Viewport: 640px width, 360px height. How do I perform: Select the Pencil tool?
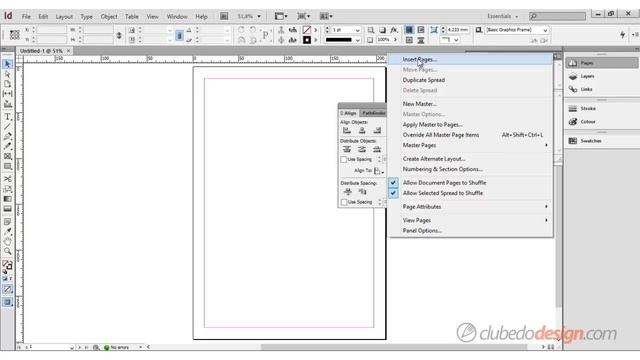(7, 146)
